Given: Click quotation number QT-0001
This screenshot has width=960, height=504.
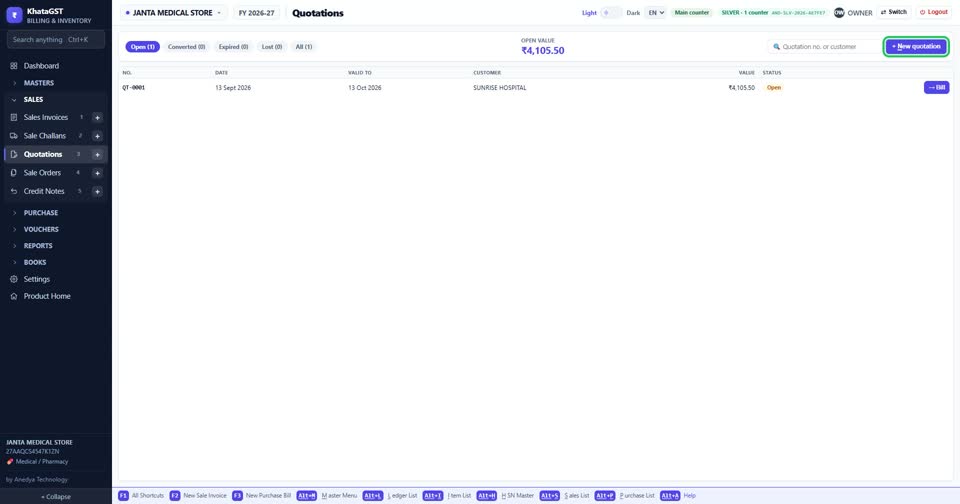Looking at the screenshot, I should [133, 88].
